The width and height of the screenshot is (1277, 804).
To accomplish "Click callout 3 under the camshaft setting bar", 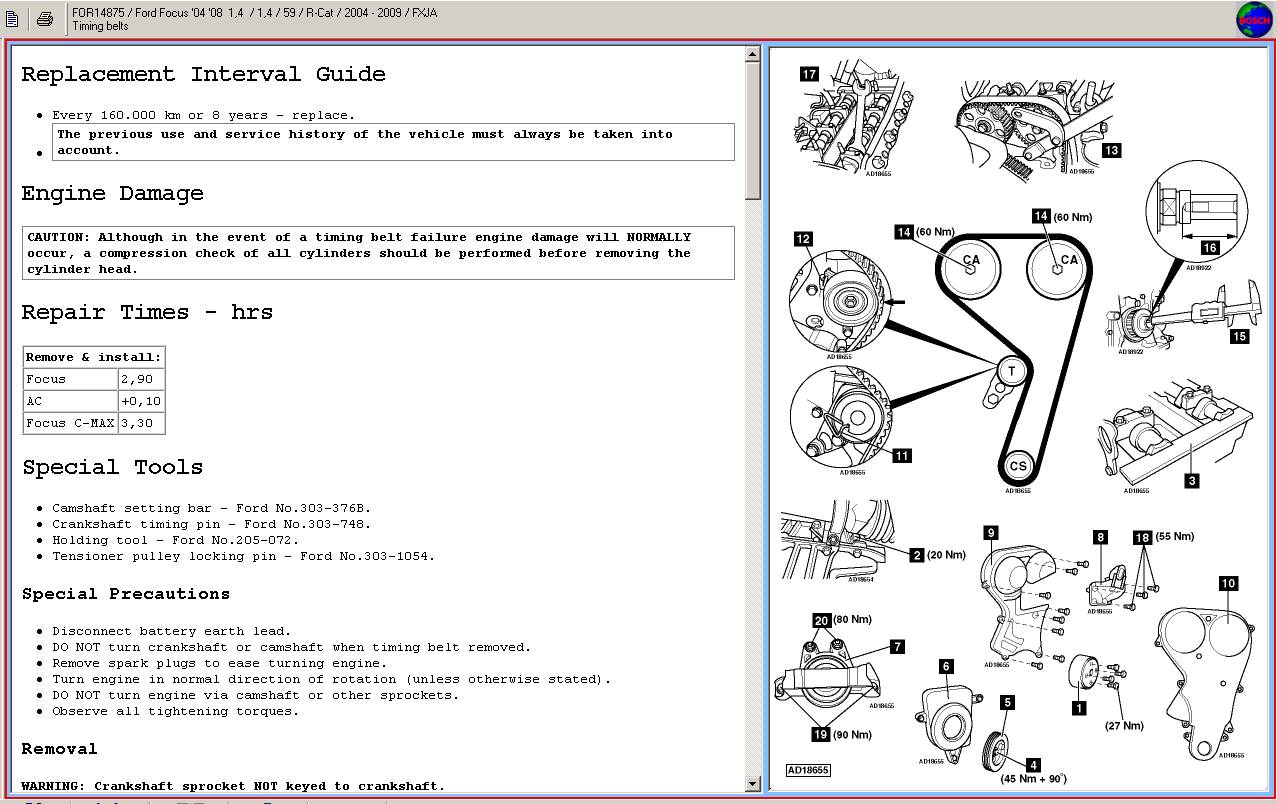I will (1191, 481).
